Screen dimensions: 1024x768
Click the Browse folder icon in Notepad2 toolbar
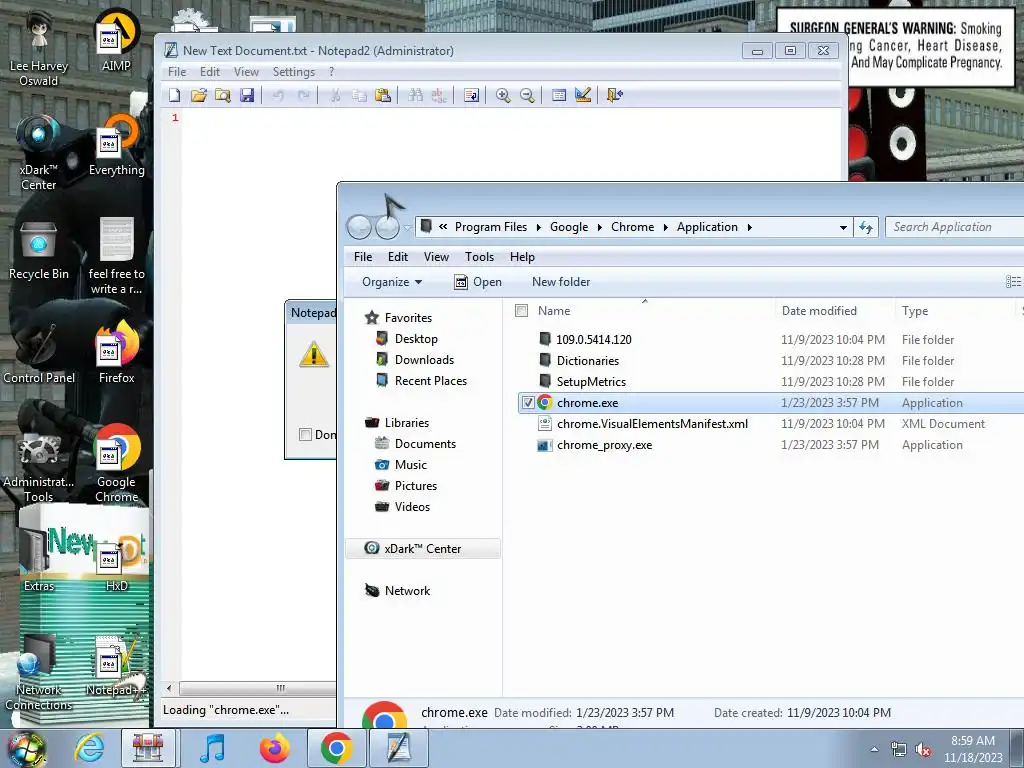223,95
